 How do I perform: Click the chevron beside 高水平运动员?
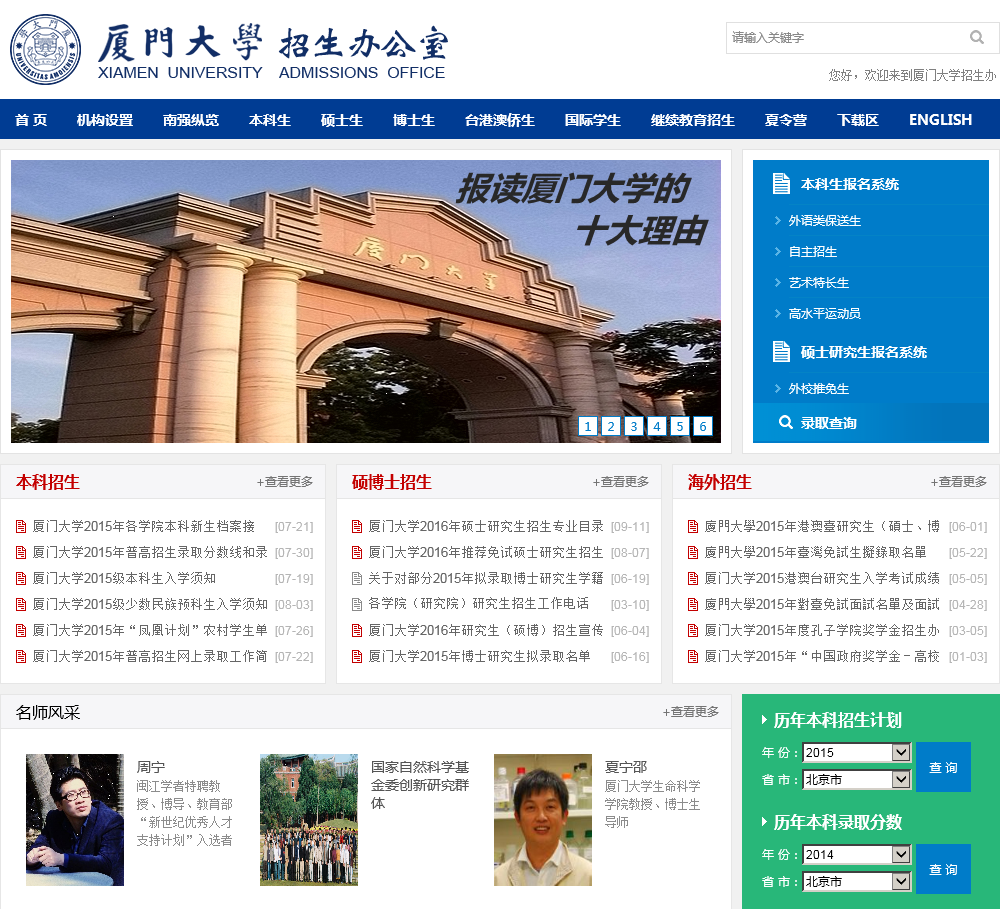[x=777, y=313]
